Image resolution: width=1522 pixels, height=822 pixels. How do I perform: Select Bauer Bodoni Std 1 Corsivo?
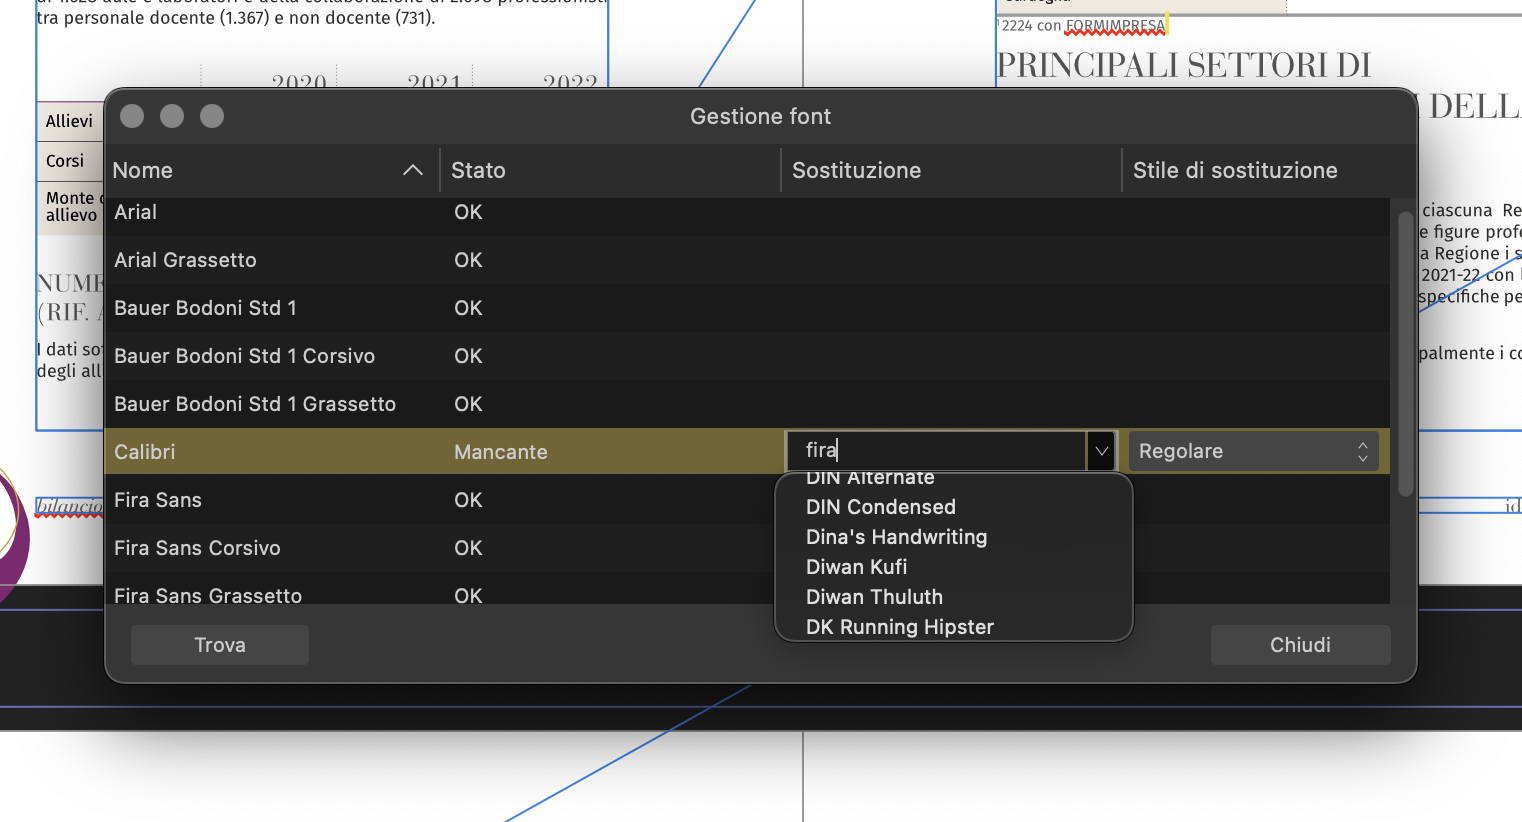pos(245,356)
